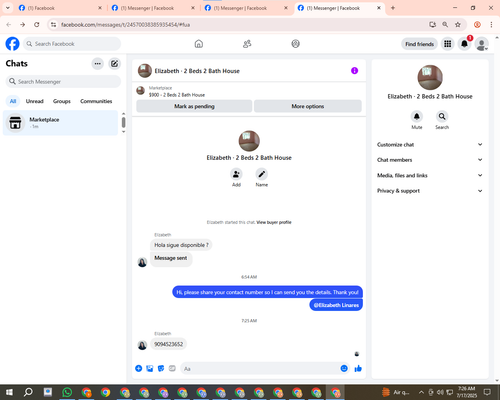Screen dimensions: 500x400
Task: Open the taskbar clock and date
Action: 466,392
